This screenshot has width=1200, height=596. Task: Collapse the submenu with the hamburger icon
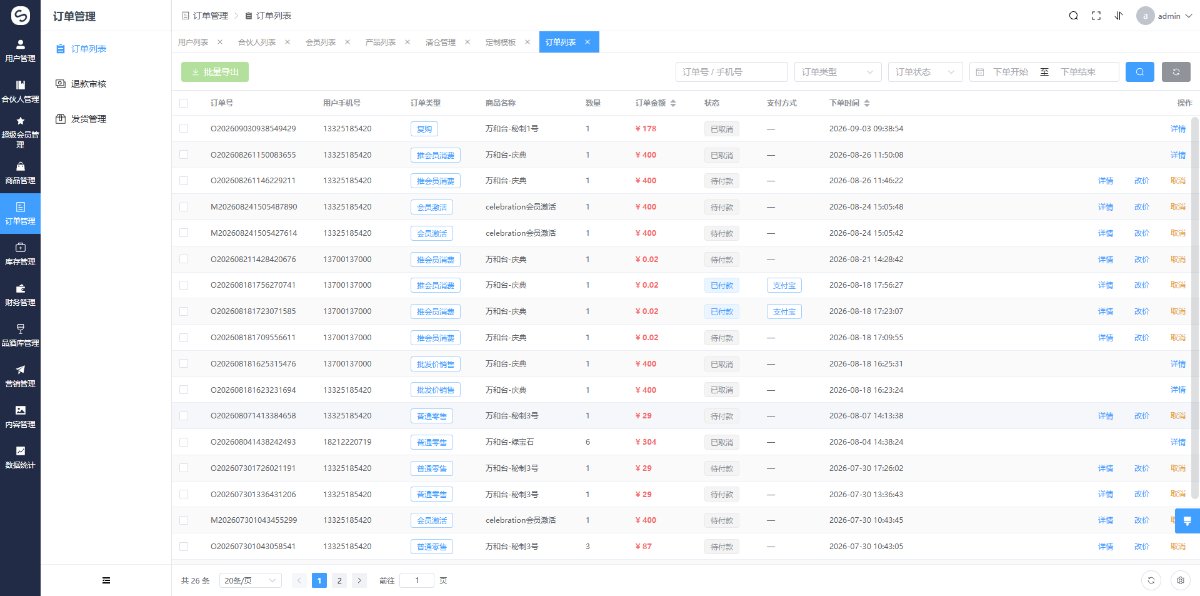[106, 580]
